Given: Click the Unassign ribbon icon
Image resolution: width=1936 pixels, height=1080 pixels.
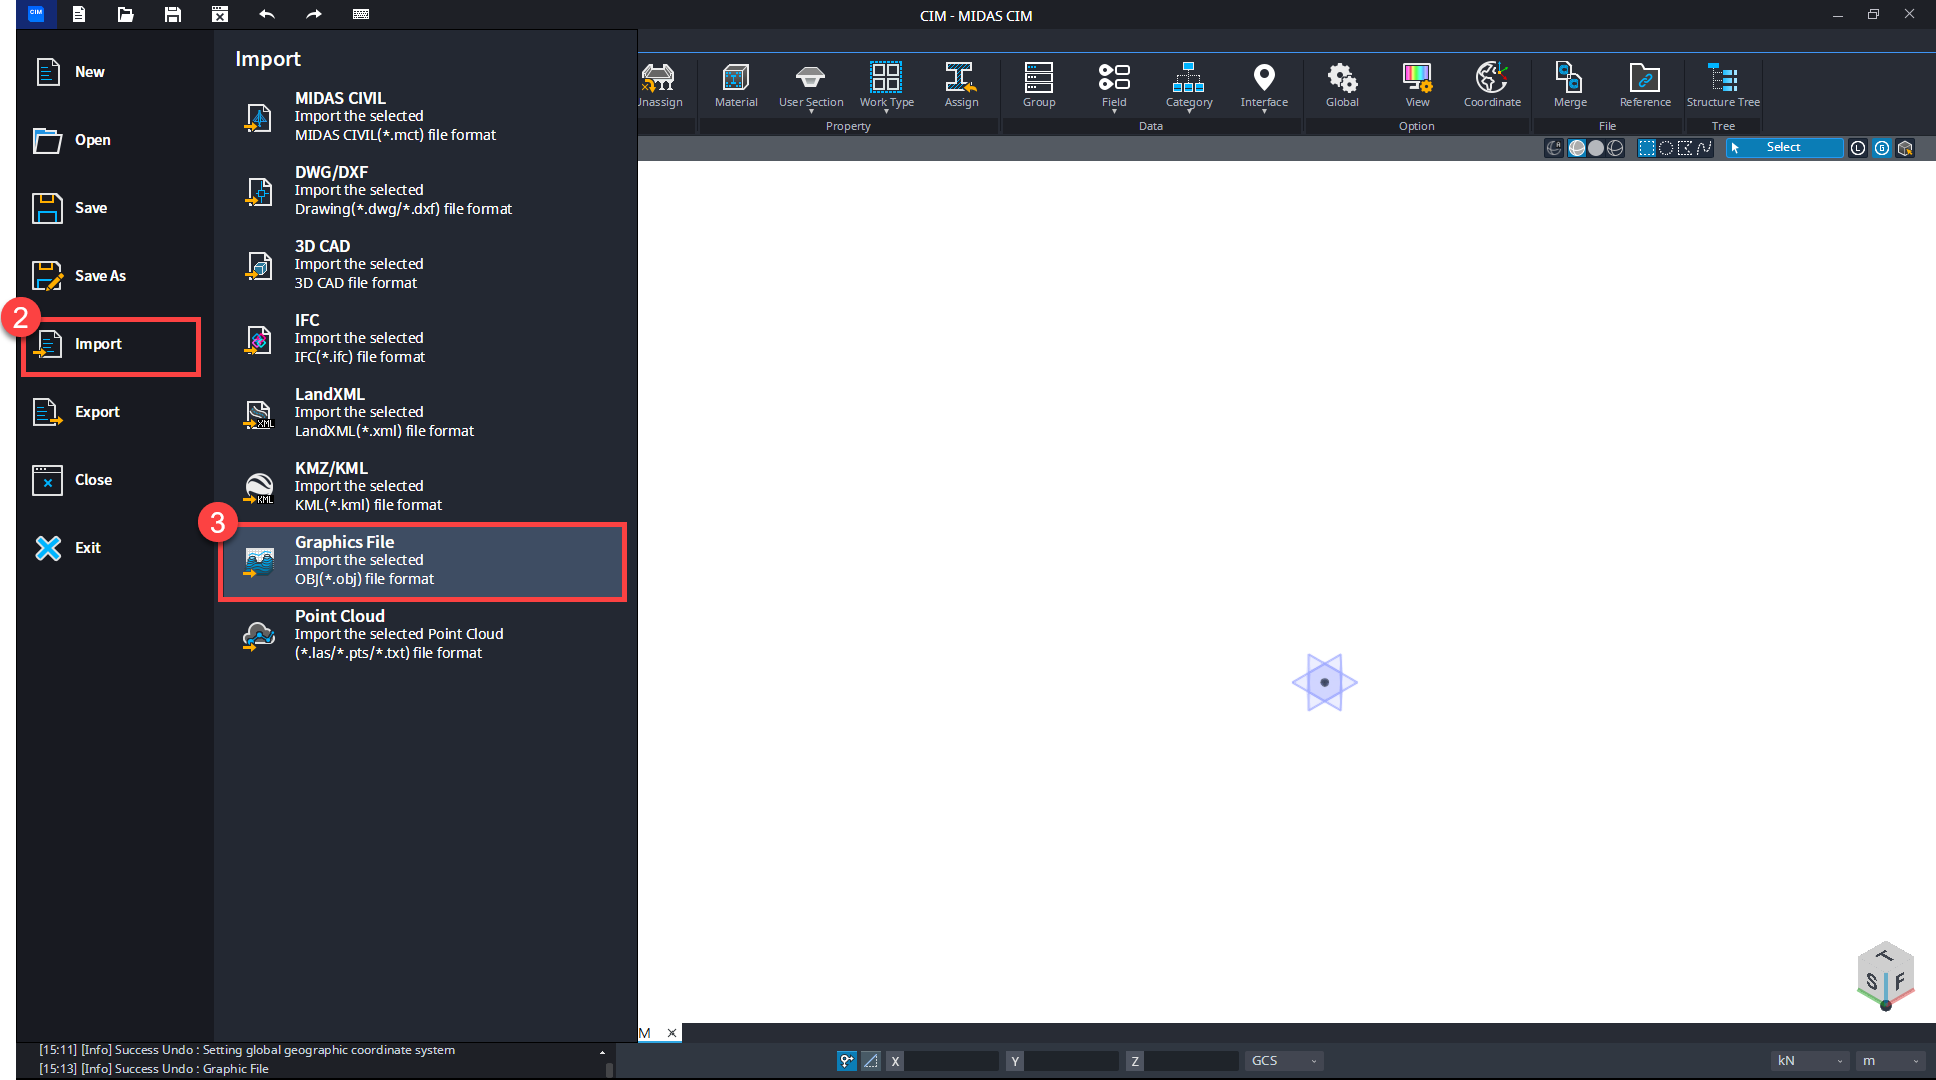Looking at the screenshot, I should click(x=660, y=85).
